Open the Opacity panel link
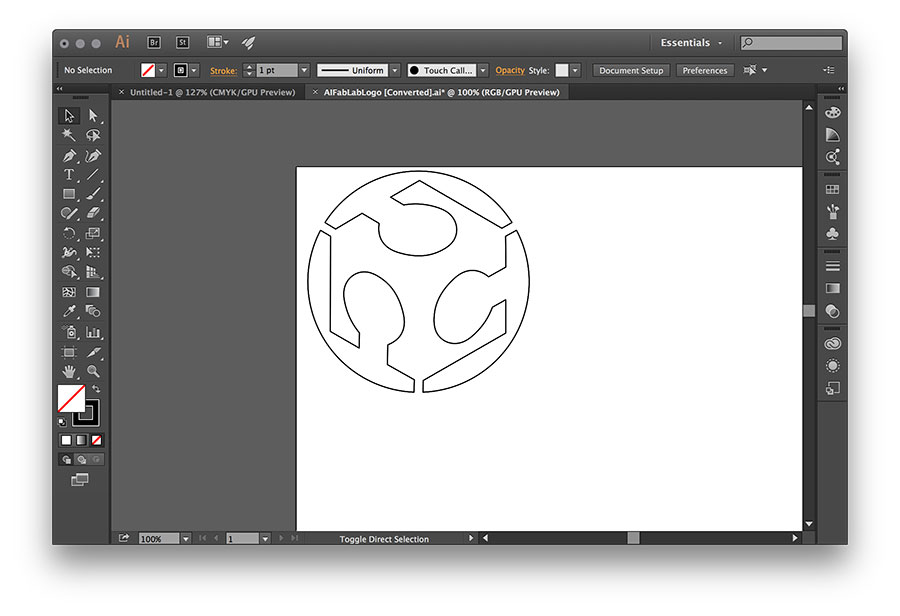 [510, 70]
